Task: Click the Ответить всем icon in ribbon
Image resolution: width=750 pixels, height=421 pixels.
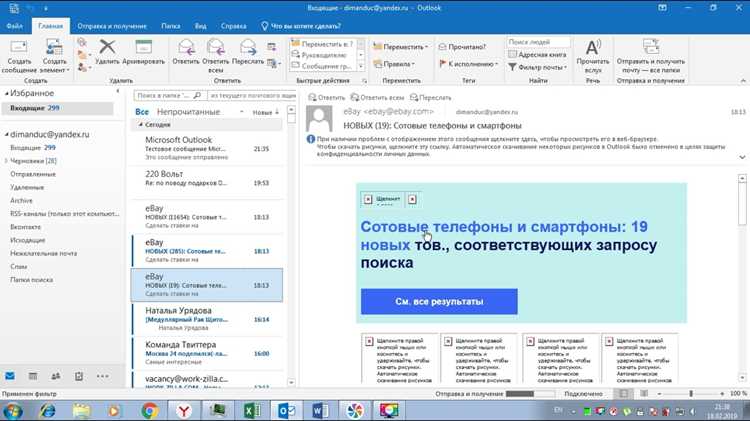Action: (x=216, y=47)
